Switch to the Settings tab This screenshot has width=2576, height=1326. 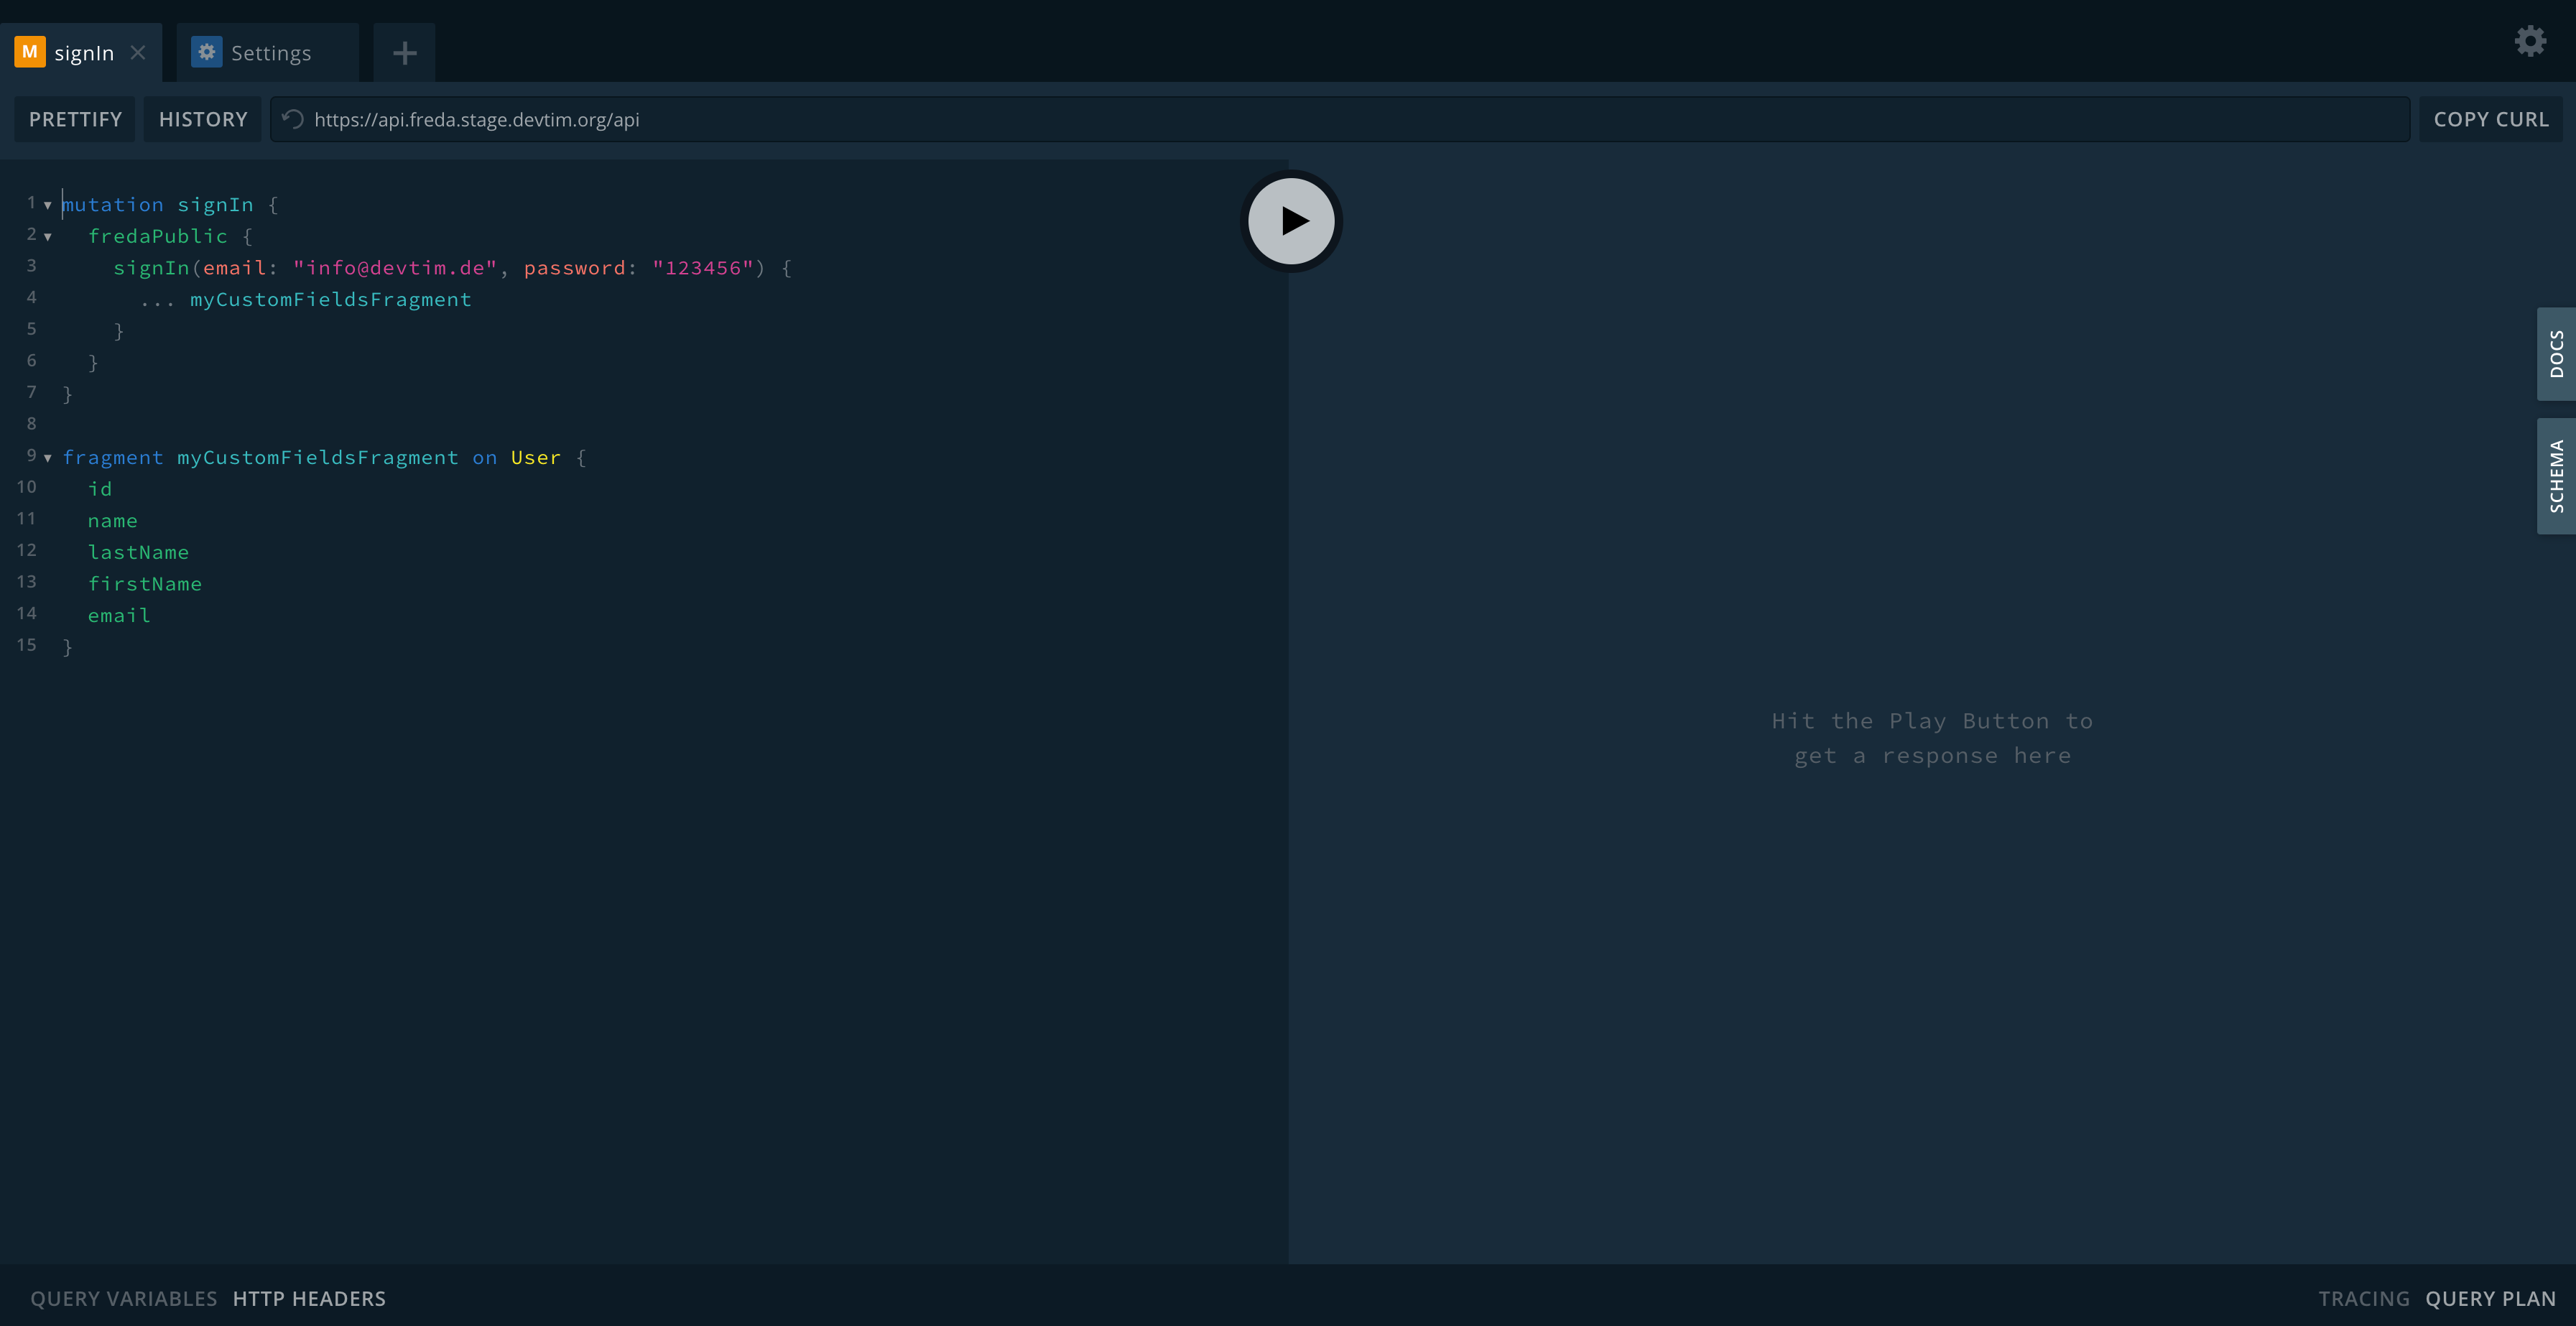pyautogui.click(x=270, y=53)
